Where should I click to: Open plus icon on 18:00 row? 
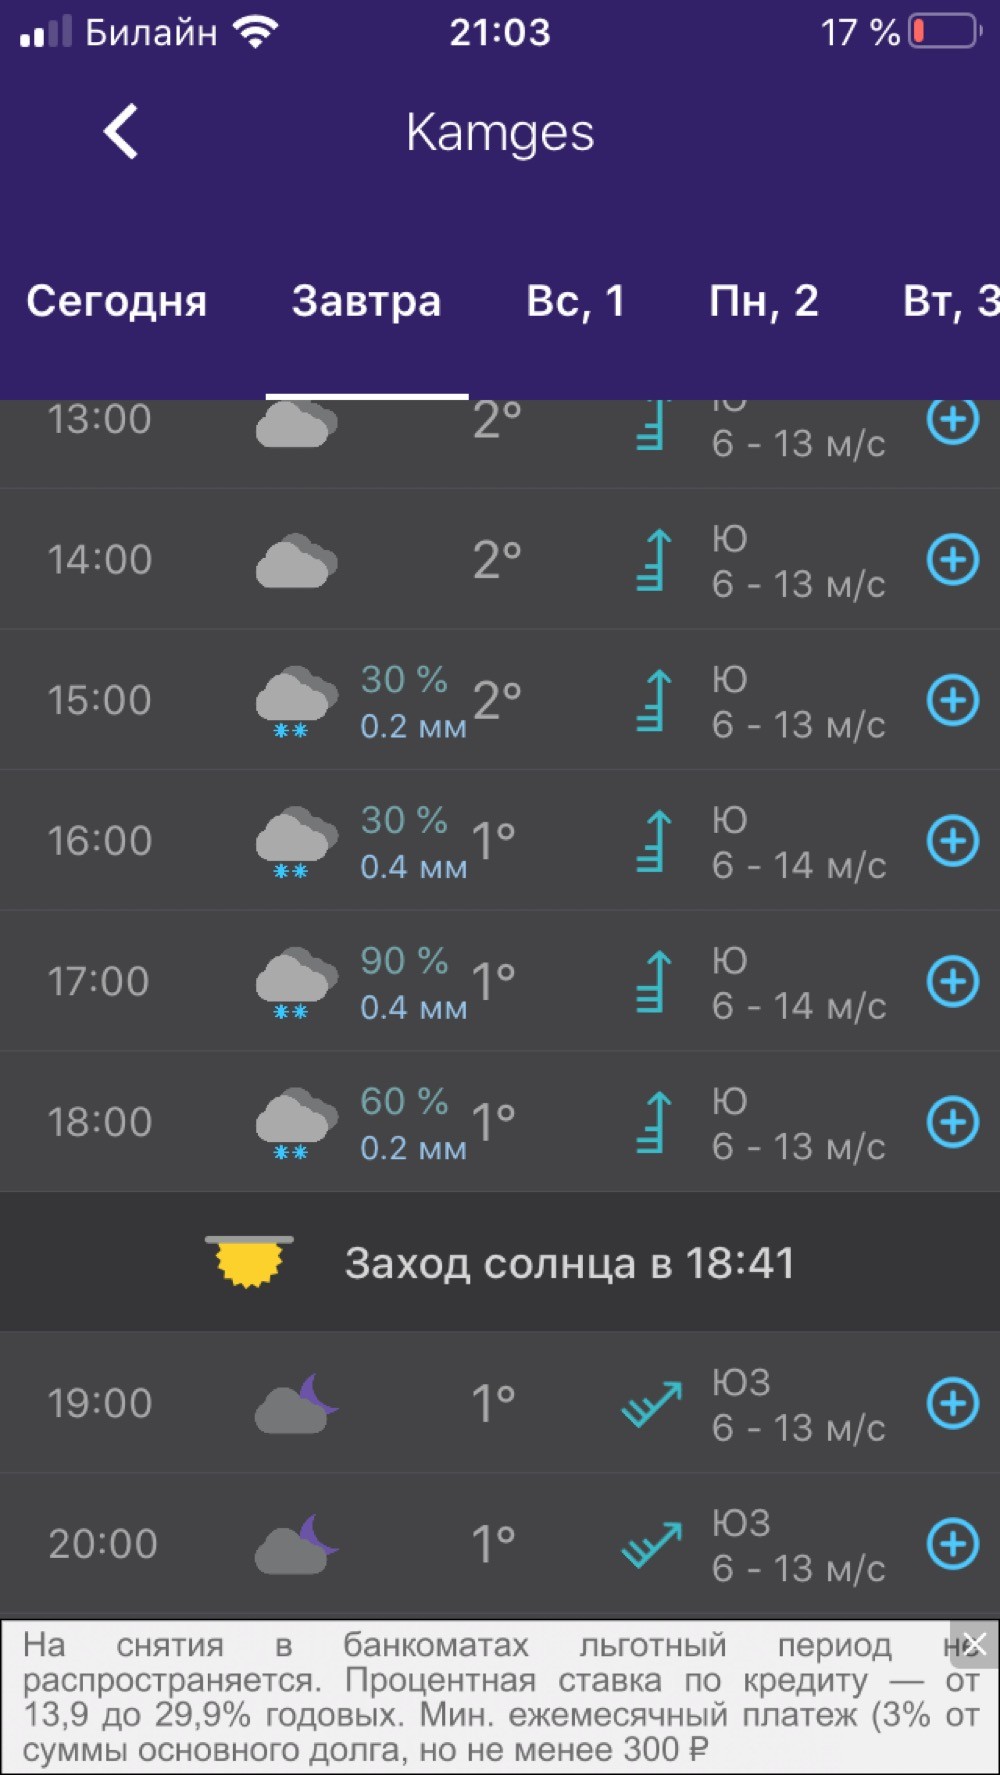(x=952, y=1122)
